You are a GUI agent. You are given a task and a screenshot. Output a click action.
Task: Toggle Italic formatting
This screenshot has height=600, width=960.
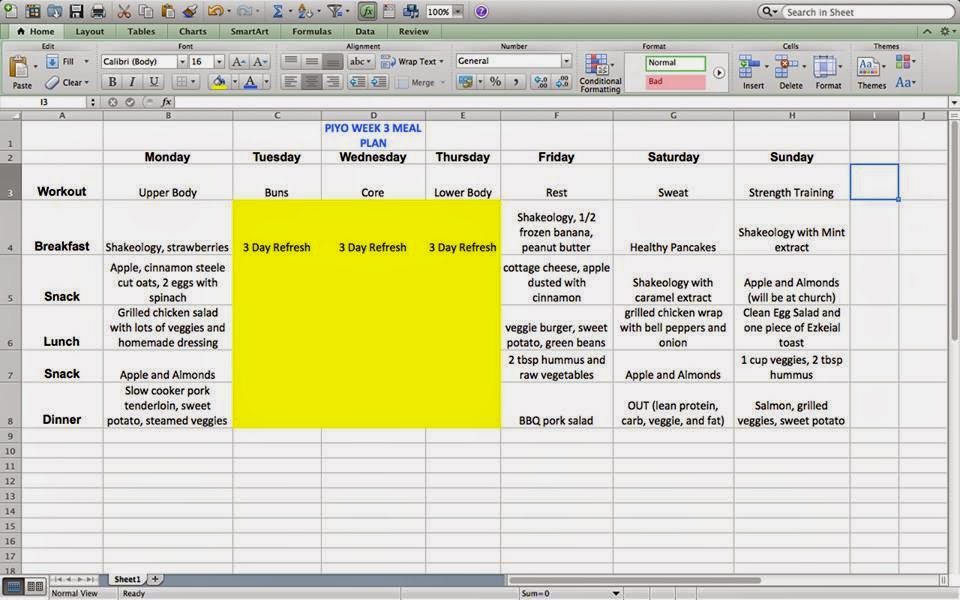(x=132, y=81)
